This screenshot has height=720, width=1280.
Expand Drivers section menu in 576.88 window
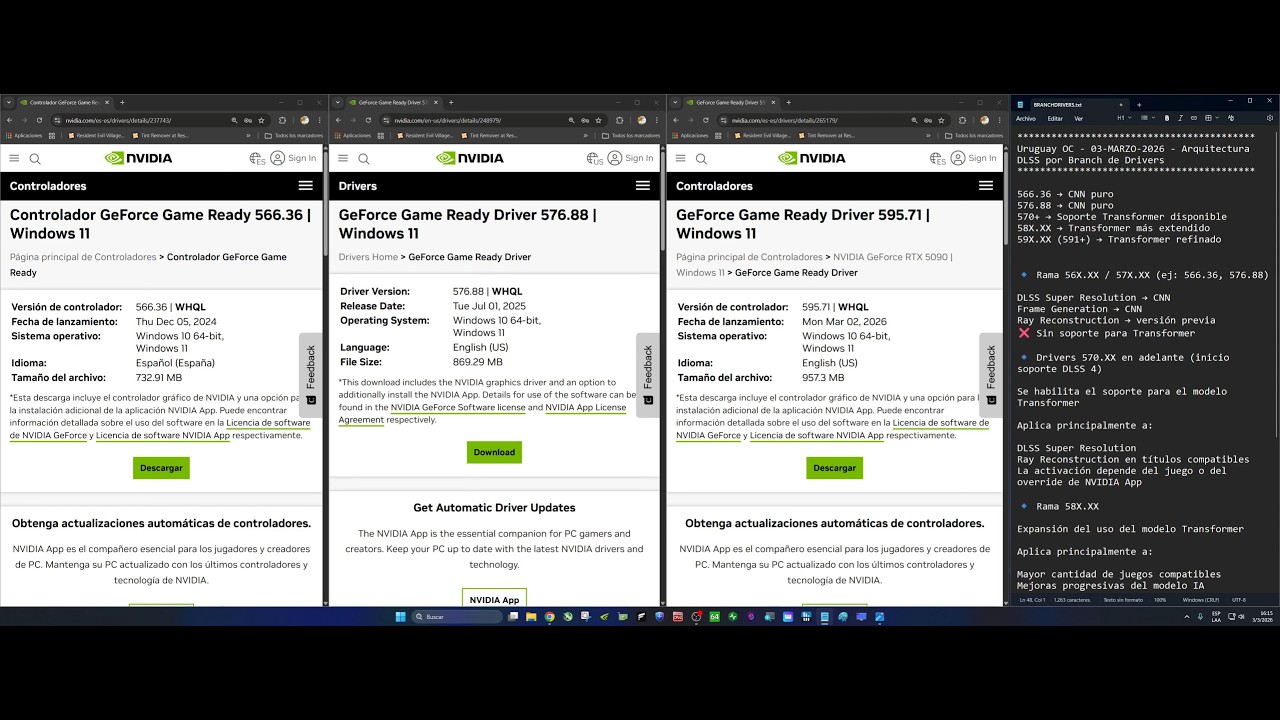(x=643, y=186)
